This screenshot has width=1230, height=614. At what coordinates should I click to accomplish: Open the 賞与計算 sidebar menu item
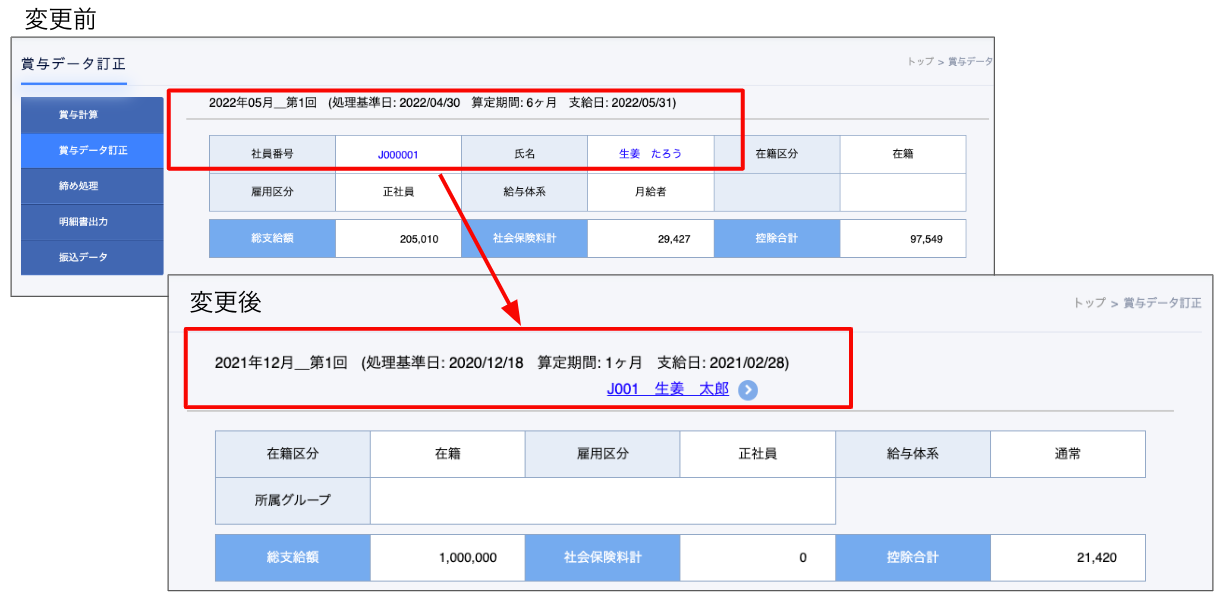[x=92, y=115]
